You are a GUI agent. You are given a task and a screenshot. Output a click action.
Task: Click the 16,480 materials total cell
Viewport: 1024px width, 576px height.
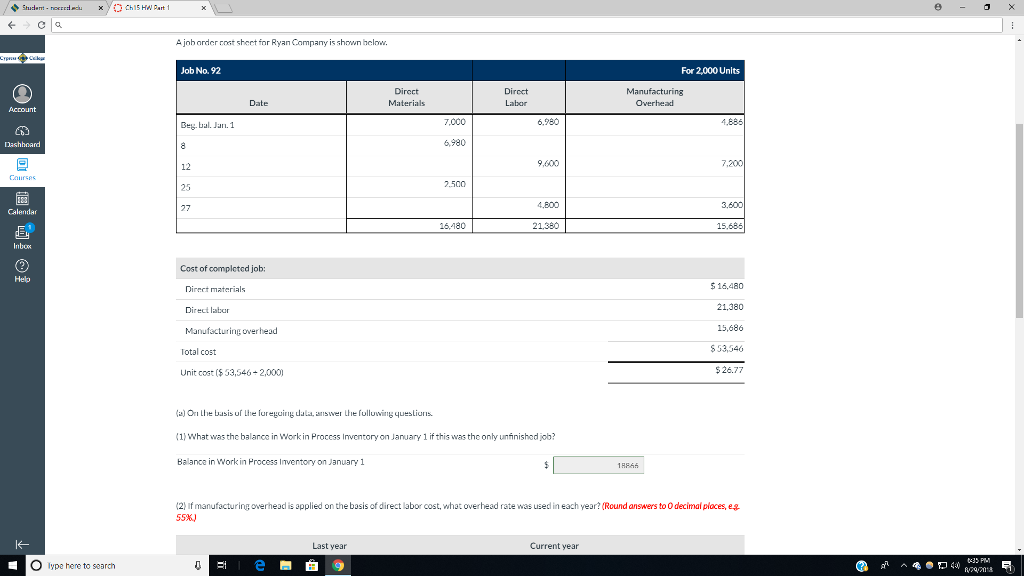coord(452,226)
